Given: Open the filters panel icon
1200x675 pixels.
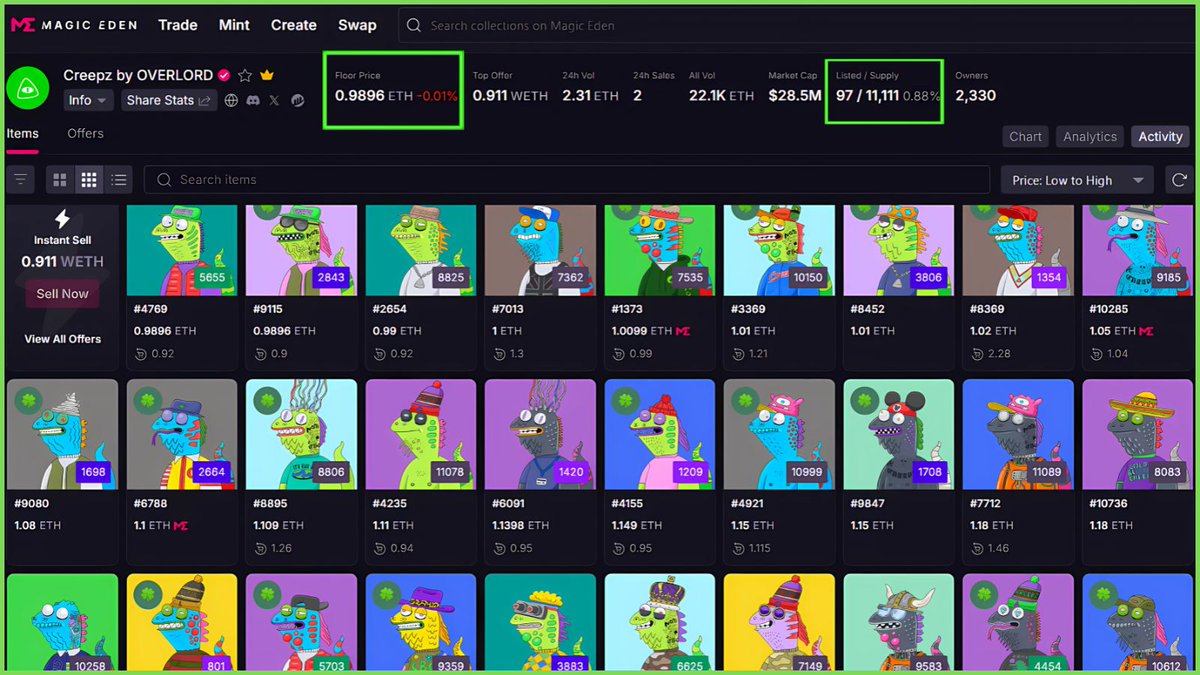Looking at the screenshot, I should (21, 180).
